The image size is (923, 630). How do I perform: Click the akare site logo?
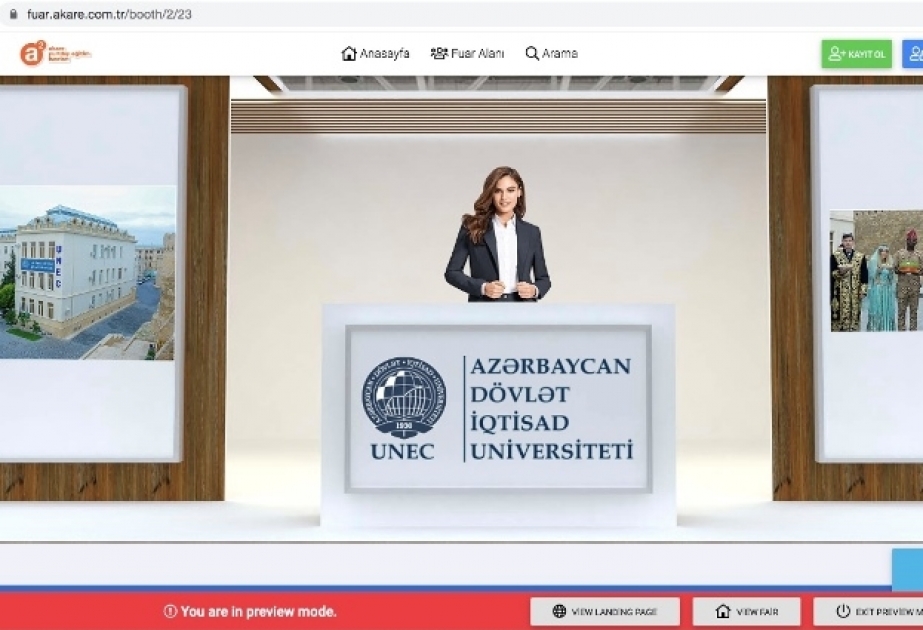pyautogui.click(x=55, y=53)
